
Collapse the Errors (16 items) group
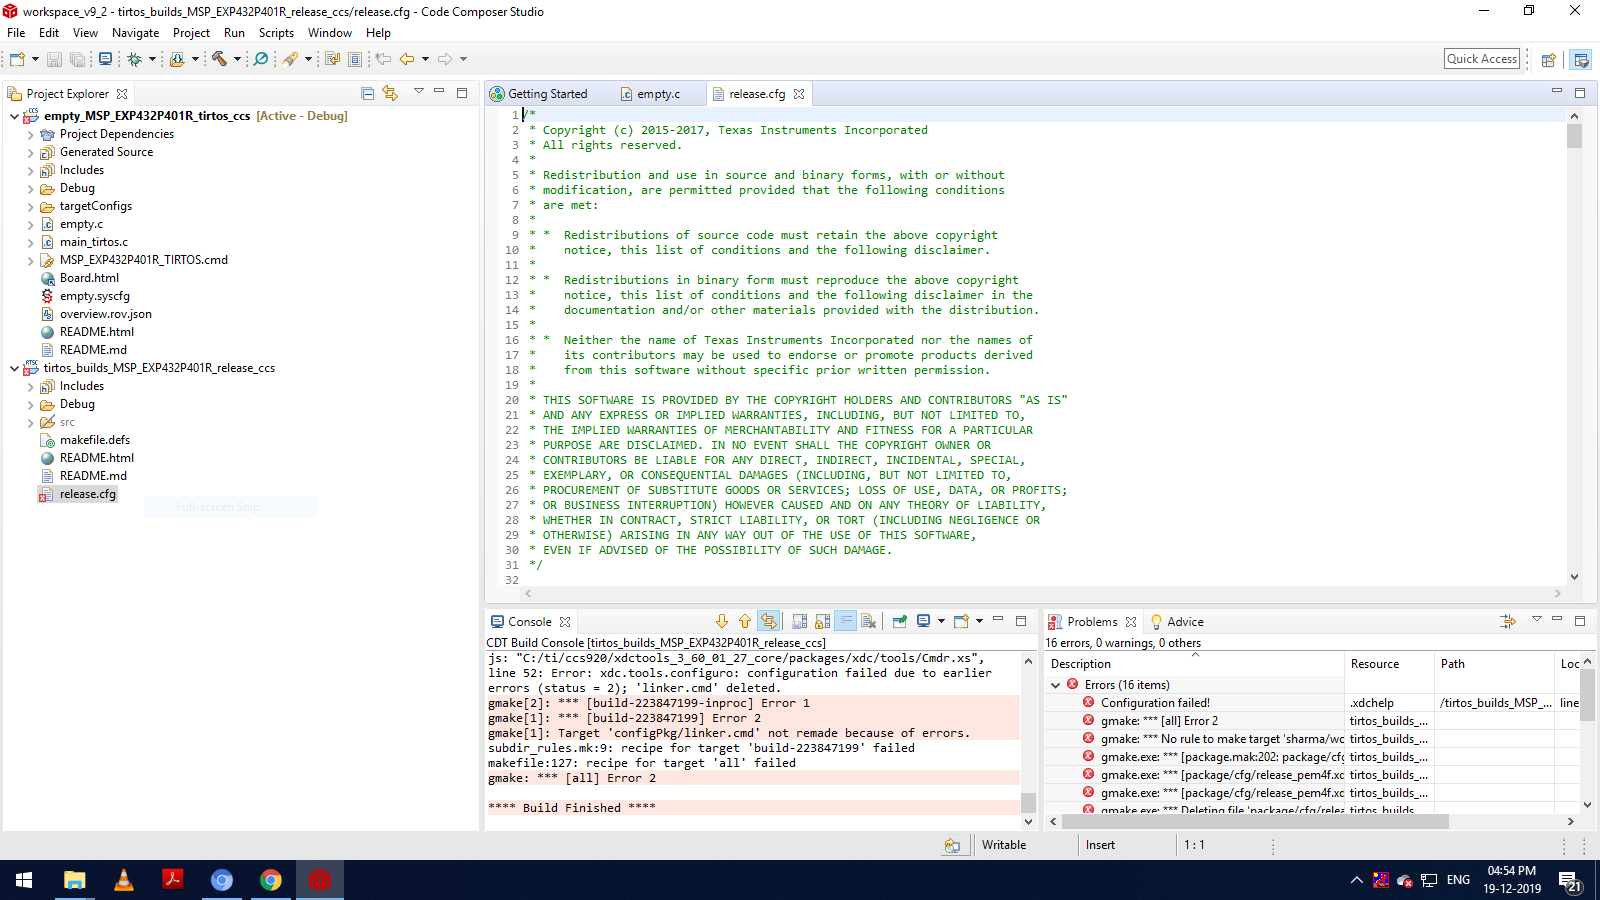[x=1056, y=685]
